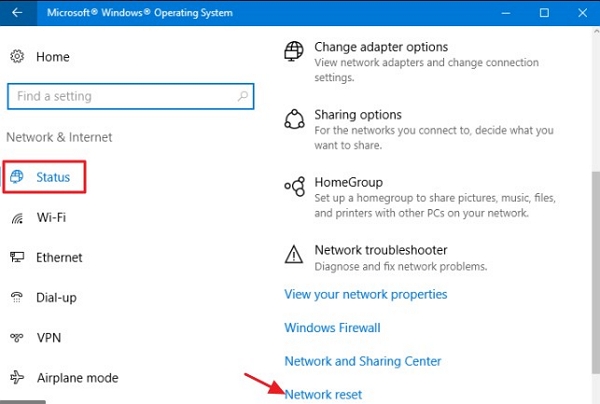Focus the Find a setting search box
600x404 pixels.
tap(130, 96)
